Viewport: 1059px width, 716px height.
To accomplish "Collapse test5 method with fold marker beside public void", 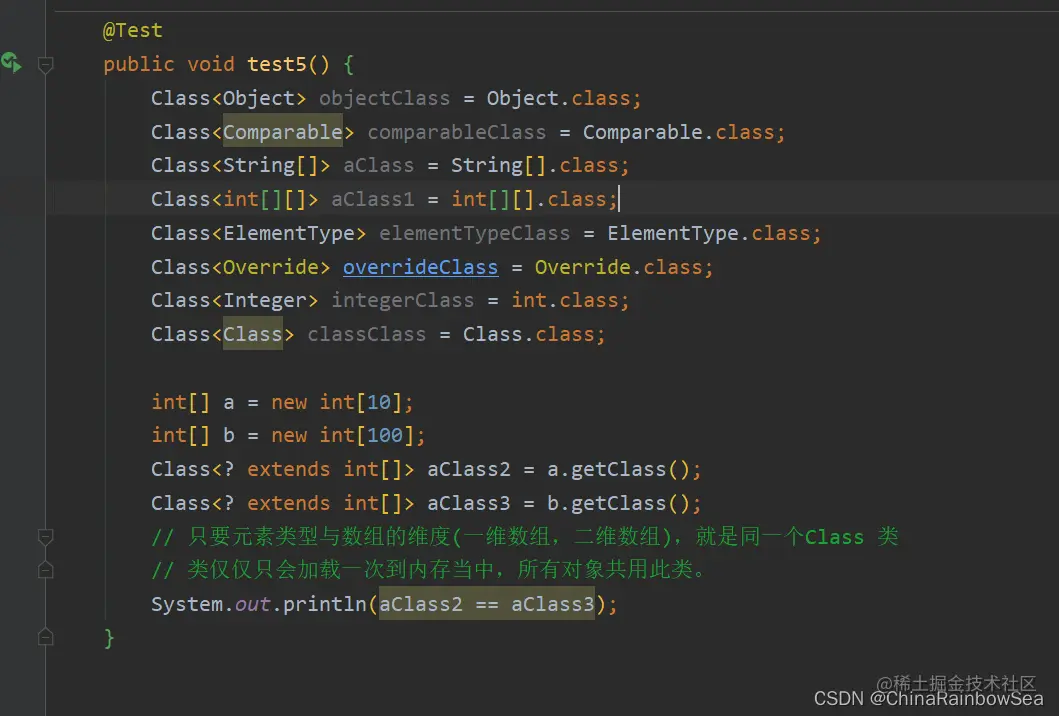I will [x=45, y=65].
